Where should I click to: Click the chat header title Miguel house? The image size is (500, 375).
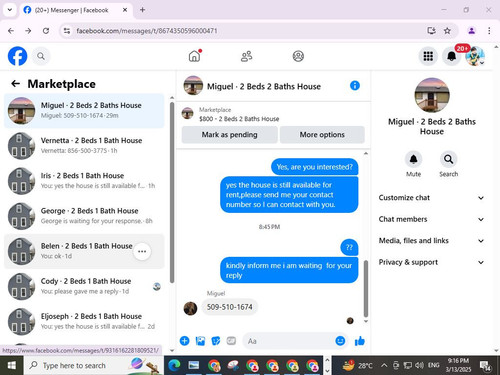264,86
